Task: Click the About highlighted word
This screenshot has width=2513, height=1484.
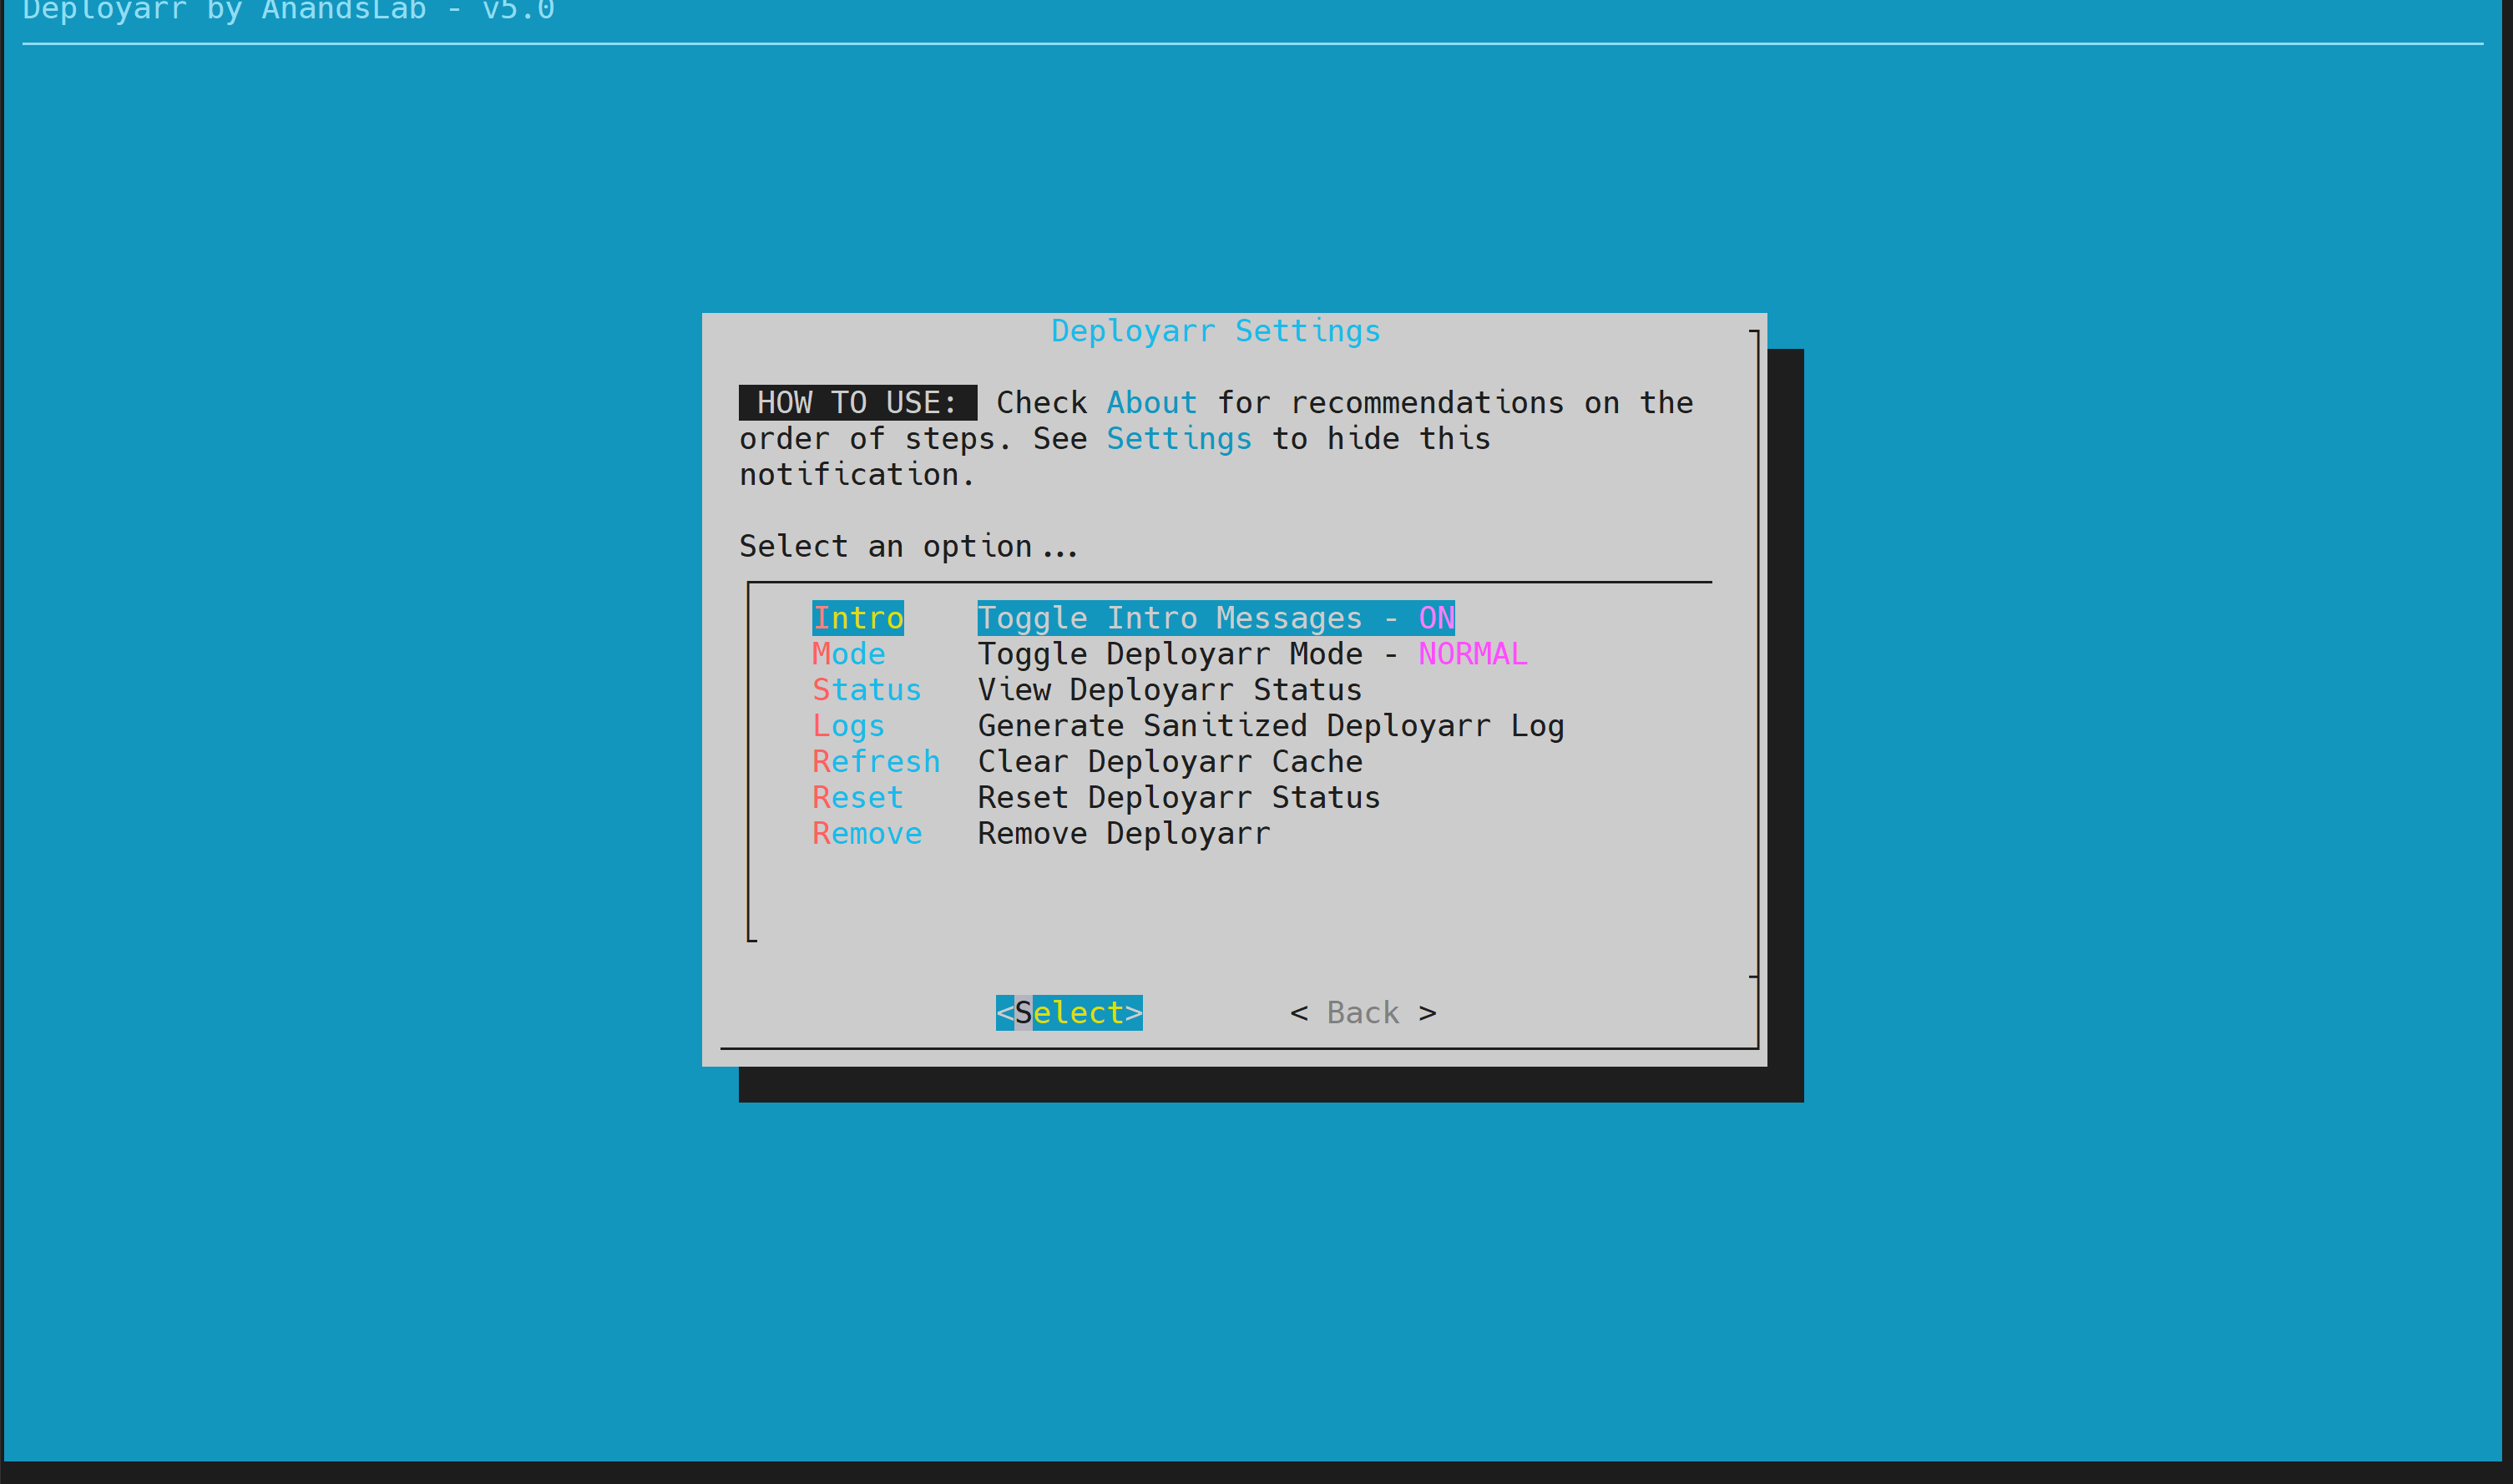Action: [1151, 403]
